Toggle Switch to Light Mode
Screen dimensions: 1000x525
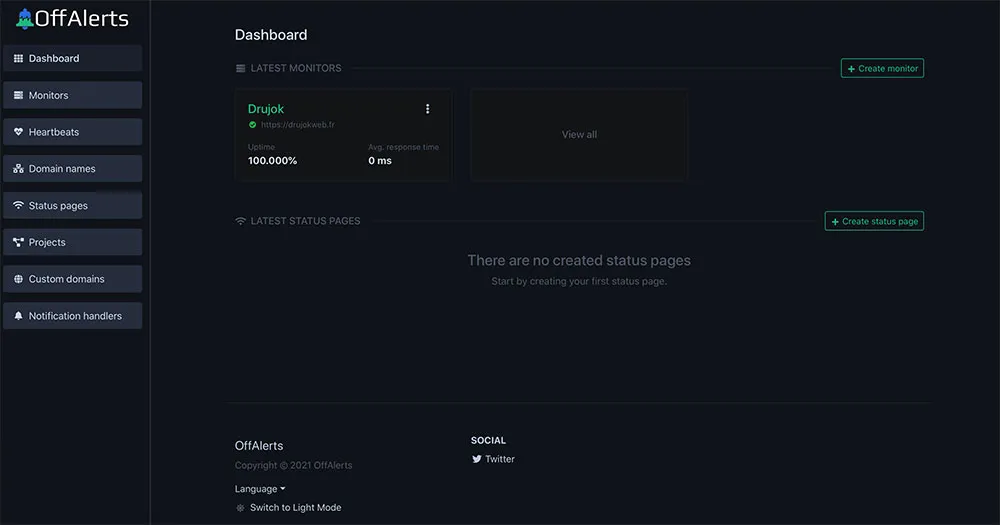pyautogui.click(x=295, y=508)
